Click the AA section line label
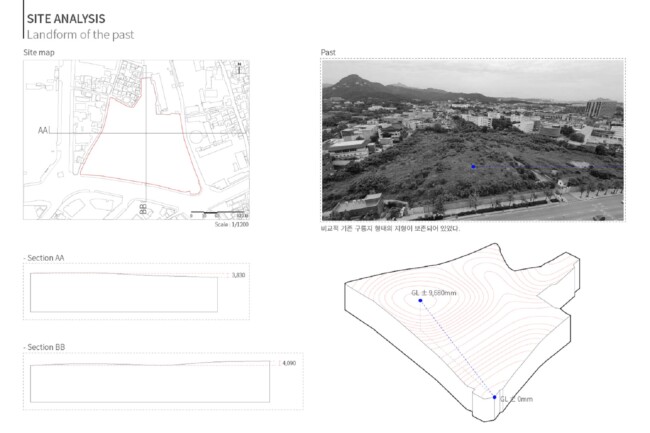The image size is (650, 433). [x=42, y=131]
